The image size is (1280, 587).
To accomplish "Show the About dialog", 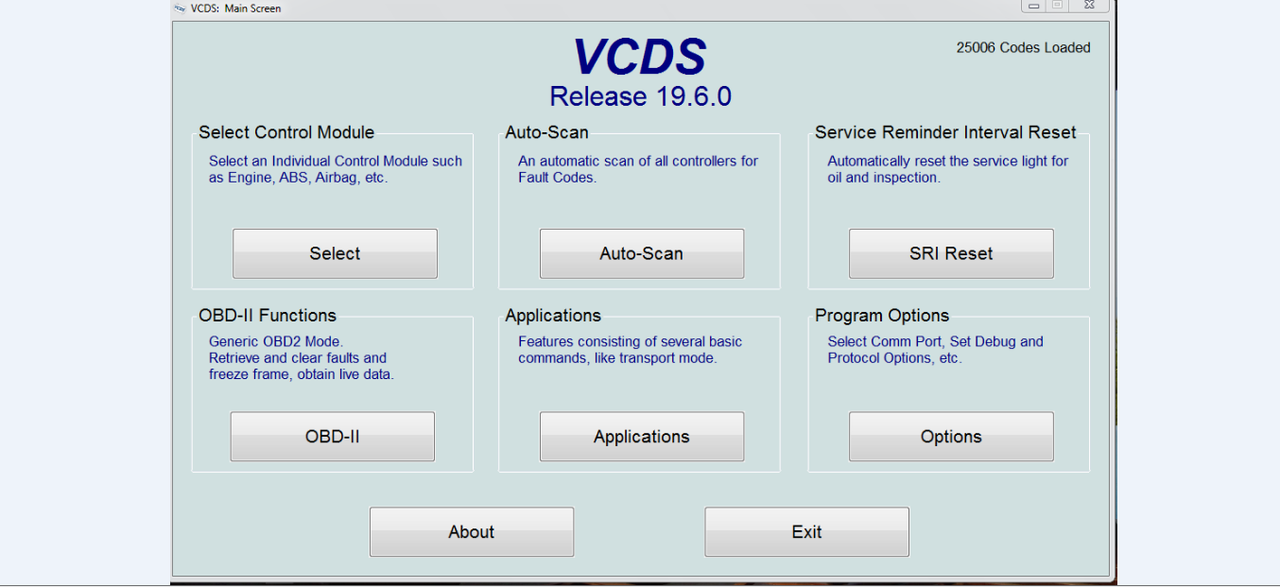I will point(472,532).
